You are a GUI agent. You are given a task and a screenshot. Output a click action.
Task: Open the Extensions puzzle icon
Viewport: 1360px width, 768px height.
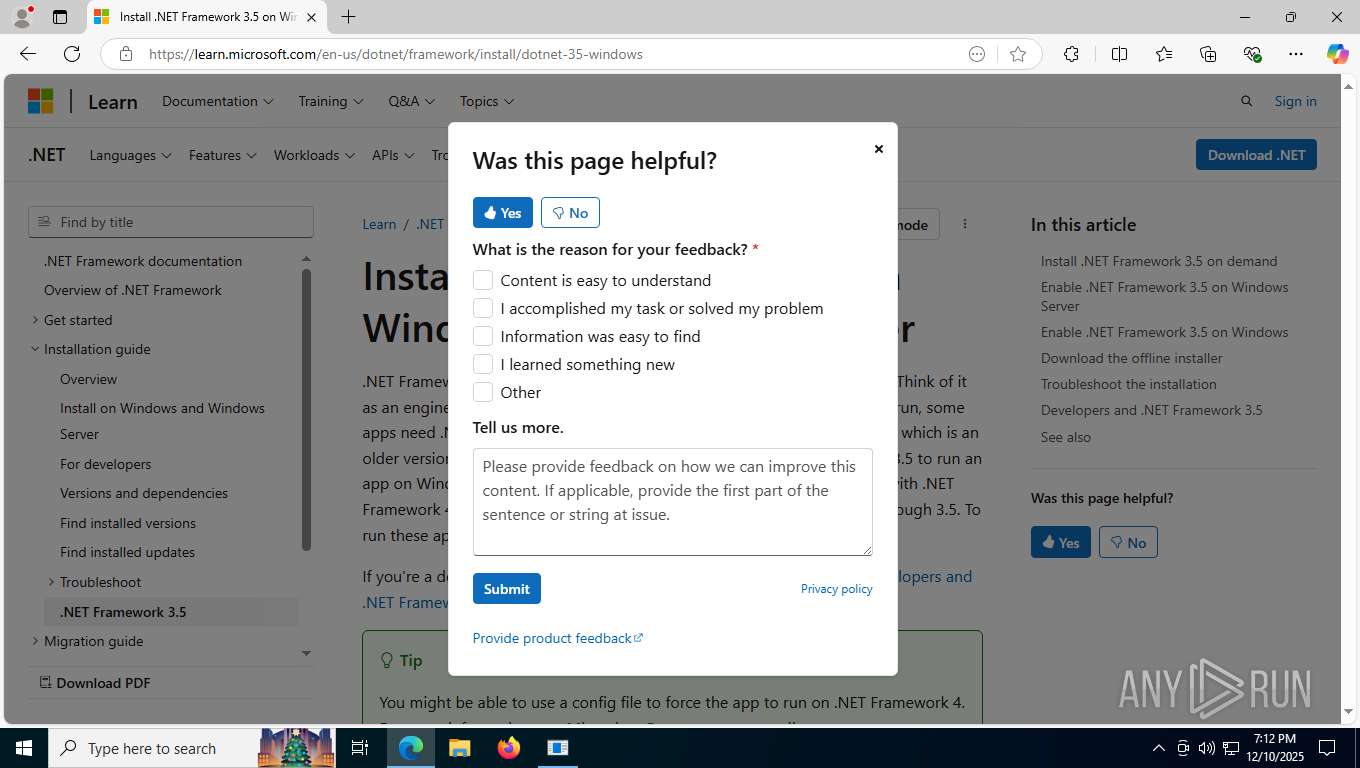pos(1071,54)
